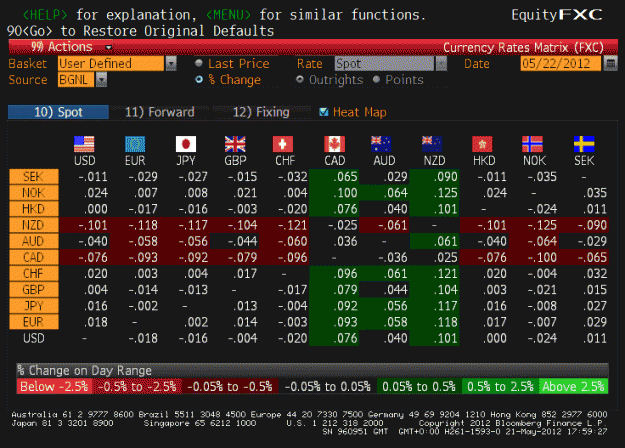Select the Outrights radio option
Viewport: 625px width, 448px height.
pyautogui.click(x=300, y=79)
